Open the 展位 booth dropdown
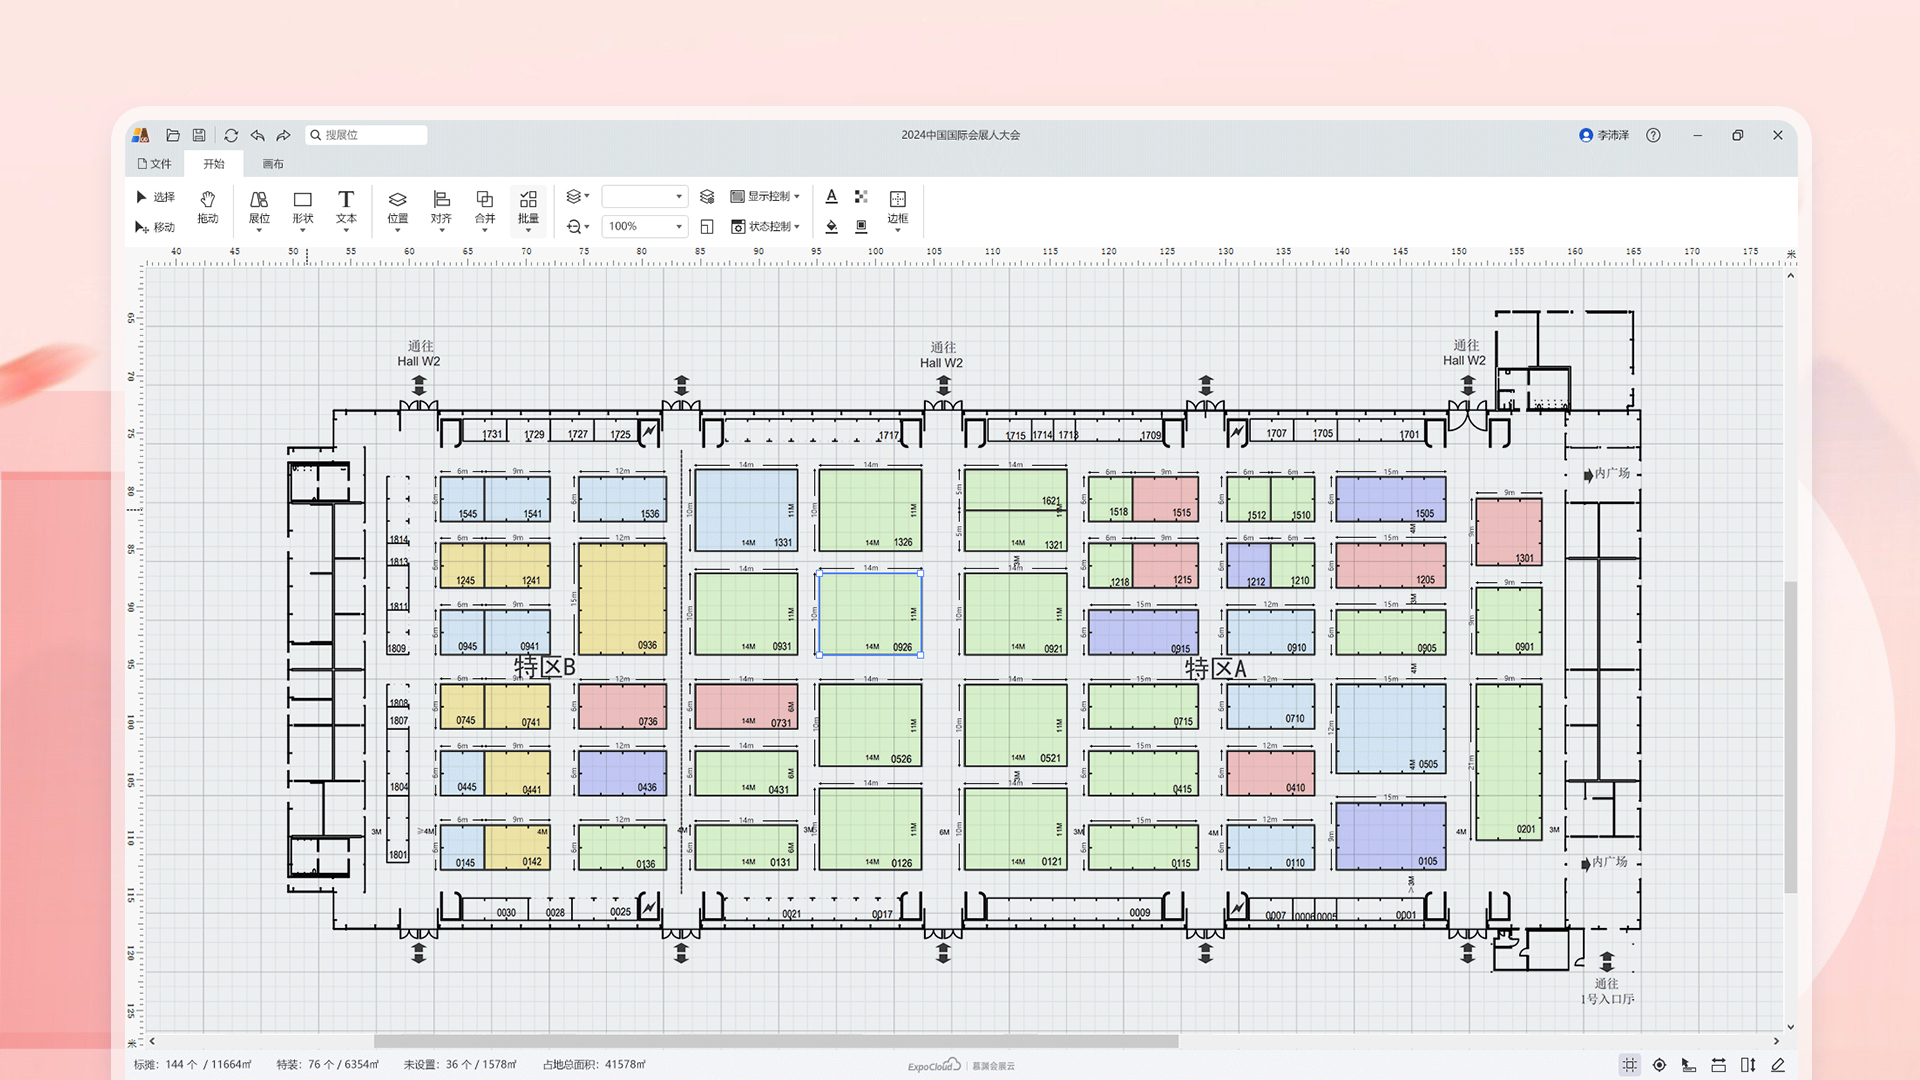1920x1080 pixels. click(259, 211)
